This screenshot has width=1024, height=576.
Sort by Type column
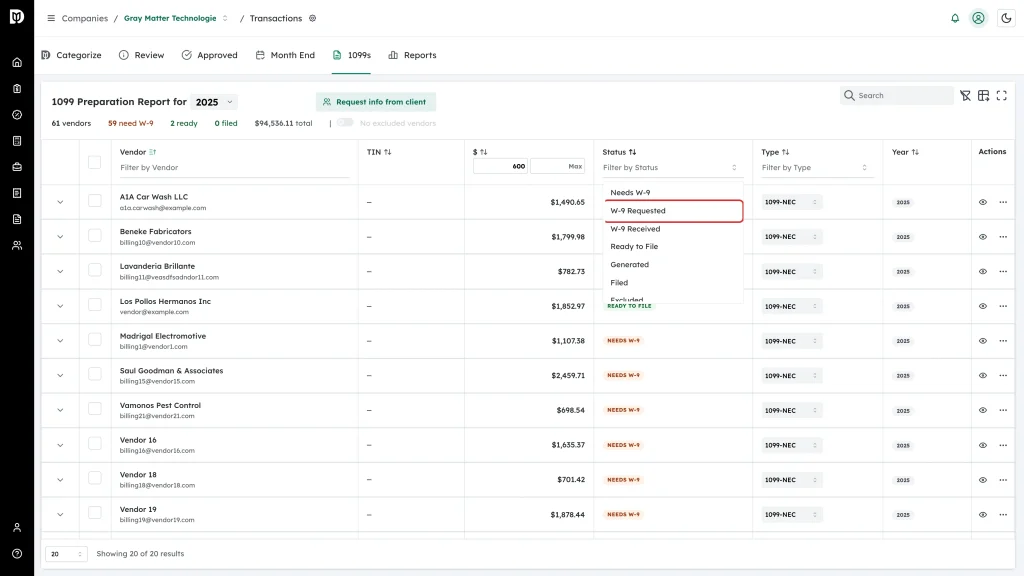tap(786, 152)
